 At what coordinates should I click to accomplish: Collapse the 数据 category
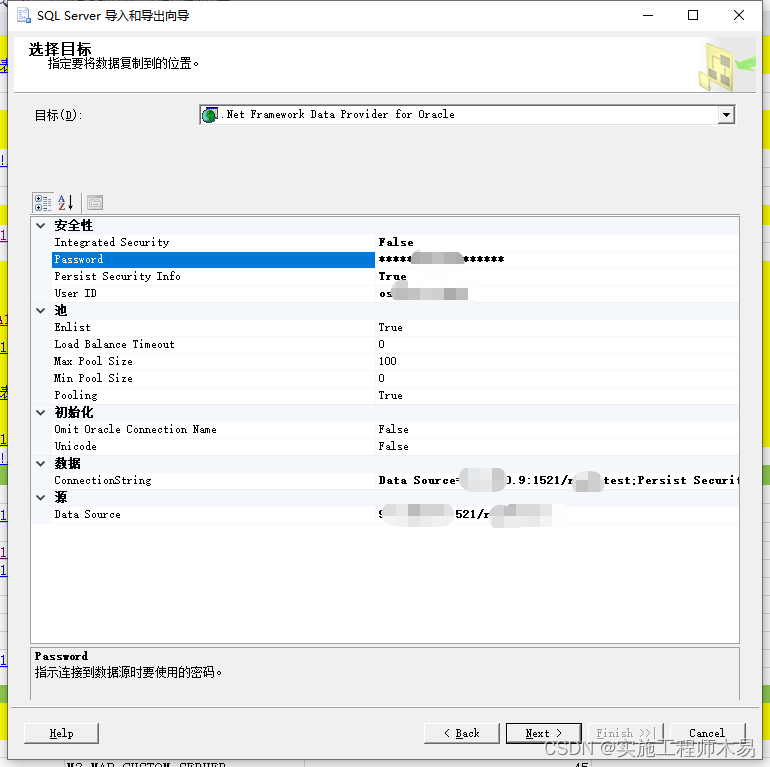41,464
